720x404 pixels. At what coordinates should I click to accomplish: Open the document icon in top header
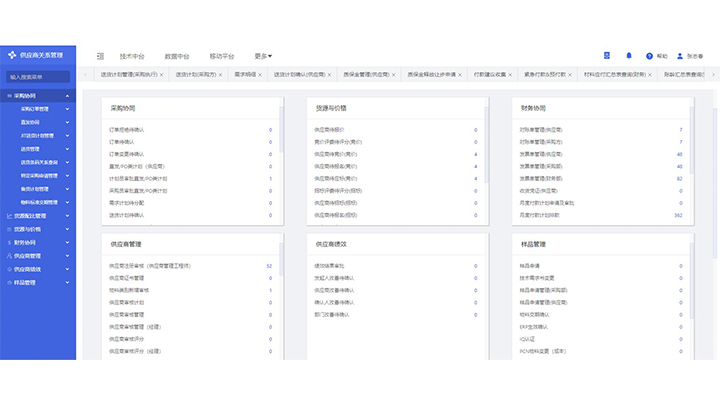tap(607, 56)
